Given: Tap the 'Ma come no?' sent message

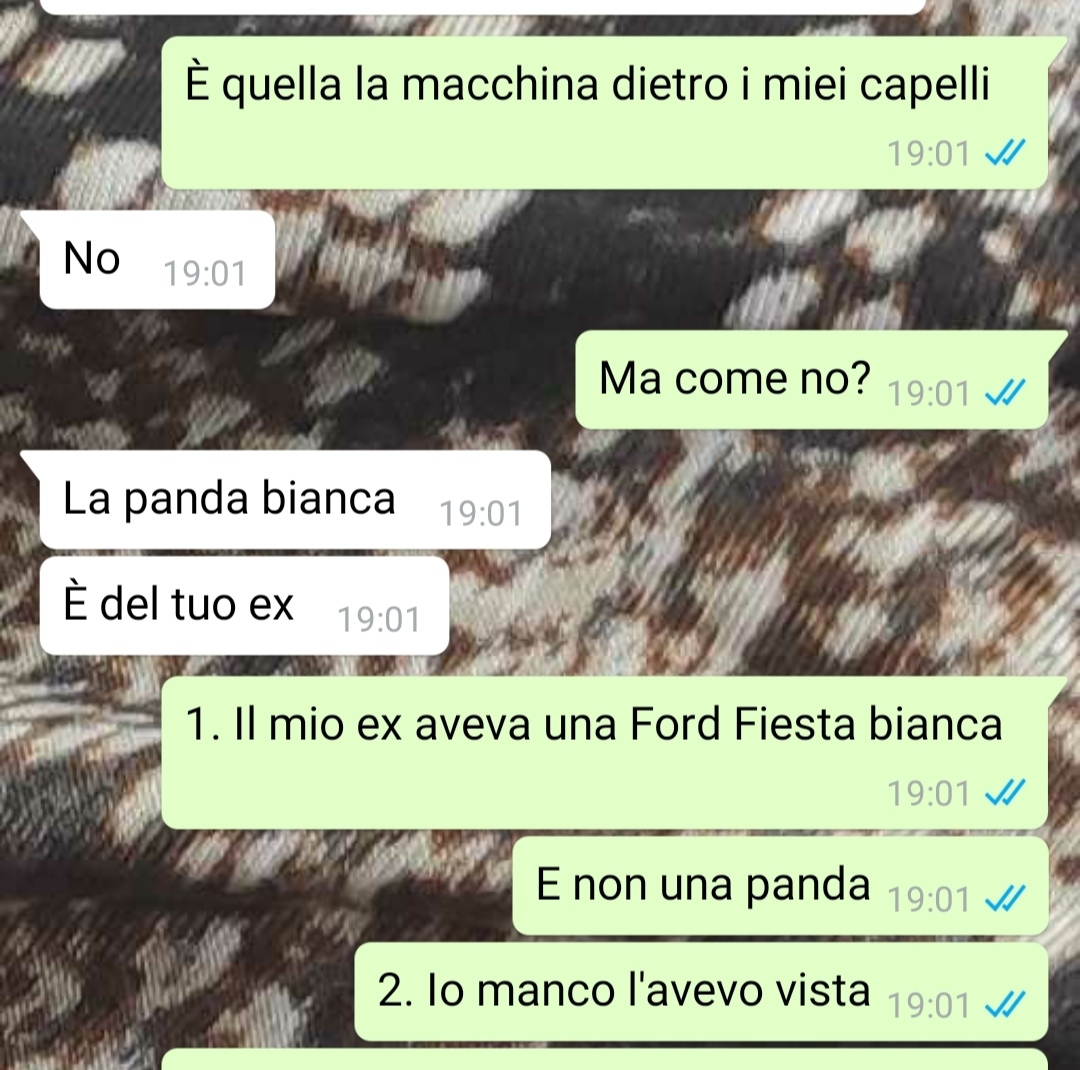Looking at the screenshot, I should point(811,380).
